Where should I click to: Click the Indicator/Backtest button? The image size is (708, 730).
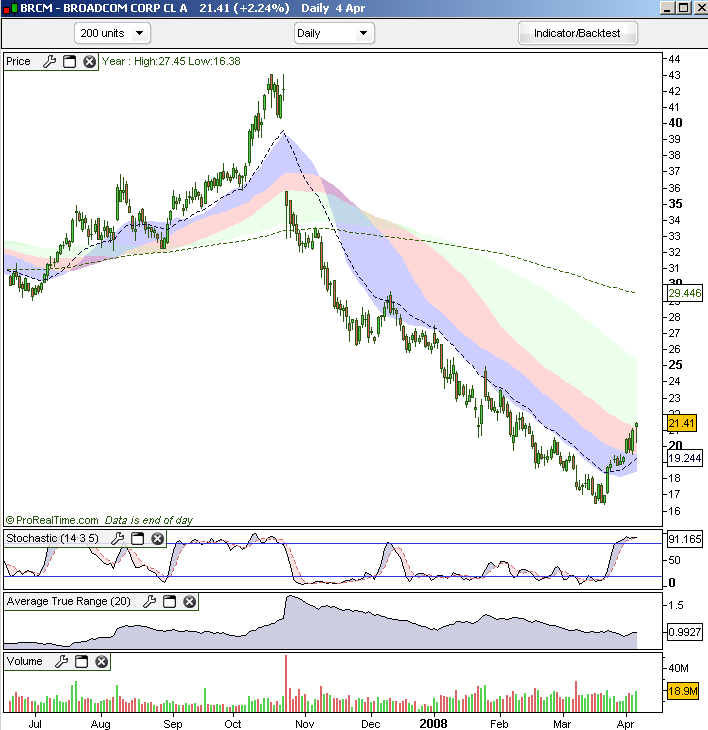[577, 33]
